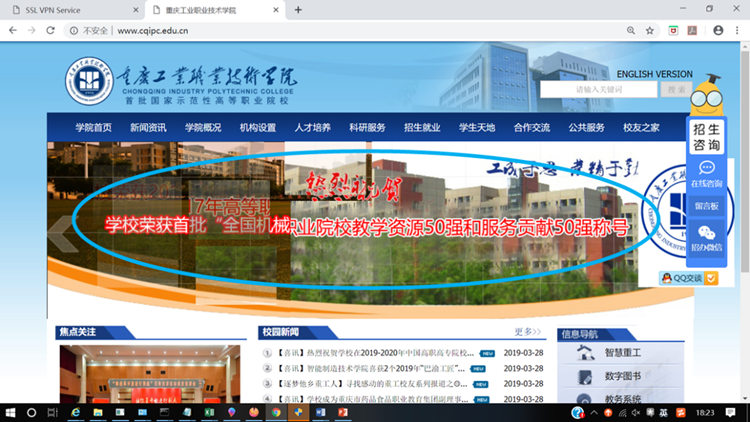The image size is (750, 422).
Task: Open Excel from the taskbar
Action: pyautogui.click(x=209, y=412)
